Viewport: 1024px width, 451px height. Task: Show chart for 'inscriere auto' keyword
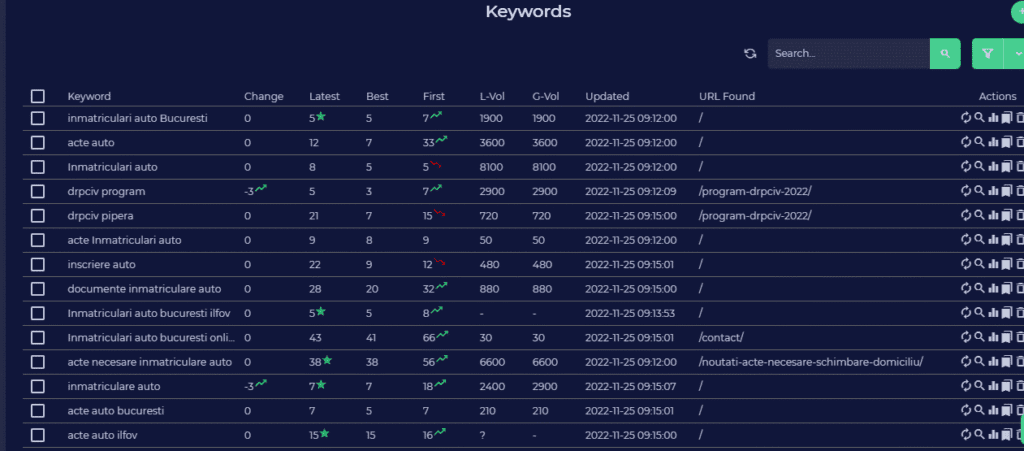[993, 264]
